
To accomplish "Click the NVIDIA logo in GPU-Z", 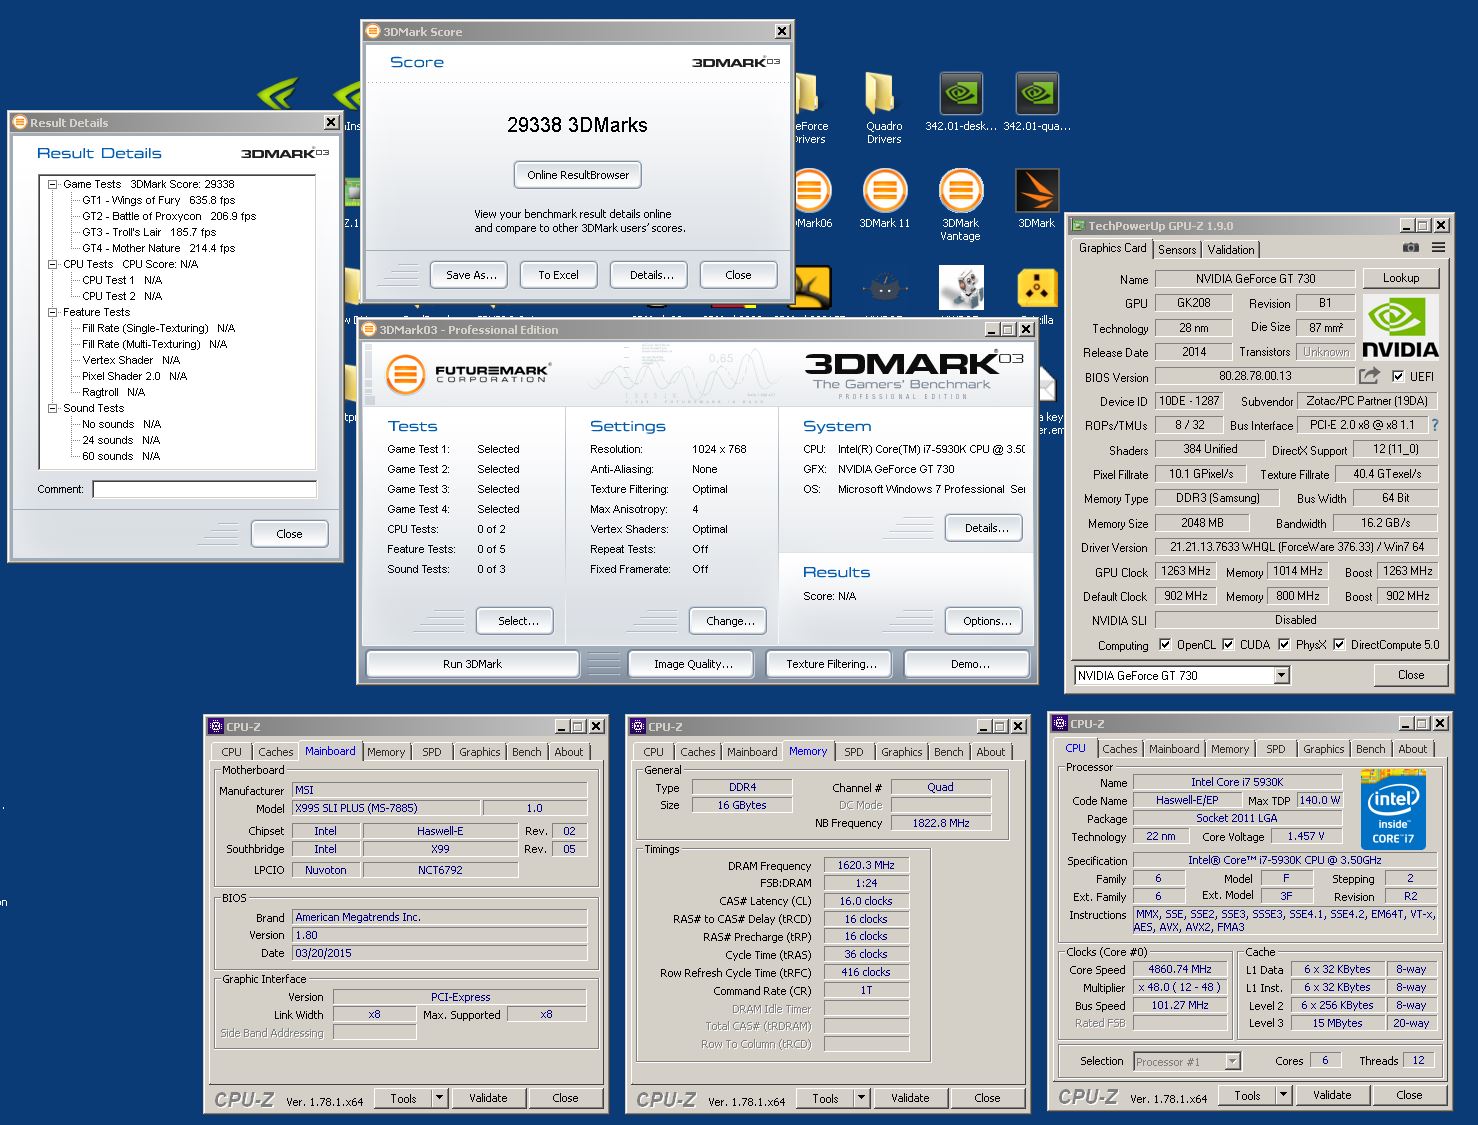I will 1400,328.
